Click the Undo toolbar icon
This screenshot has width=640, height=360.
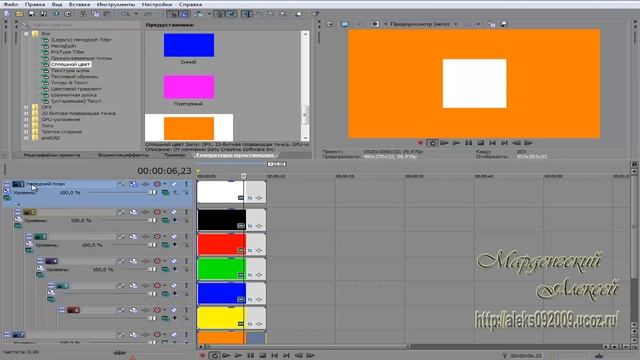click(x=125, y=14)
